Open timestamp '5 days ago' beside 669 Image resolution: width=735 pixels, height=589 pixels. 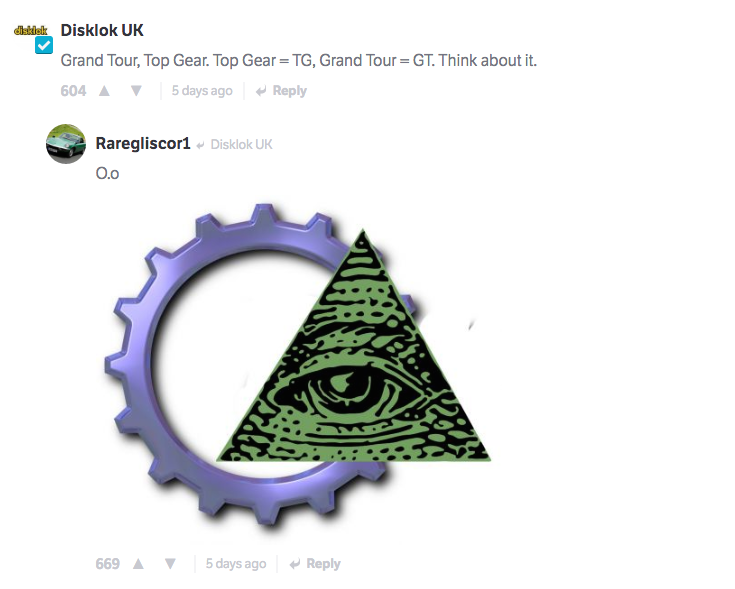pyautogui.click(x=236, y=563)
